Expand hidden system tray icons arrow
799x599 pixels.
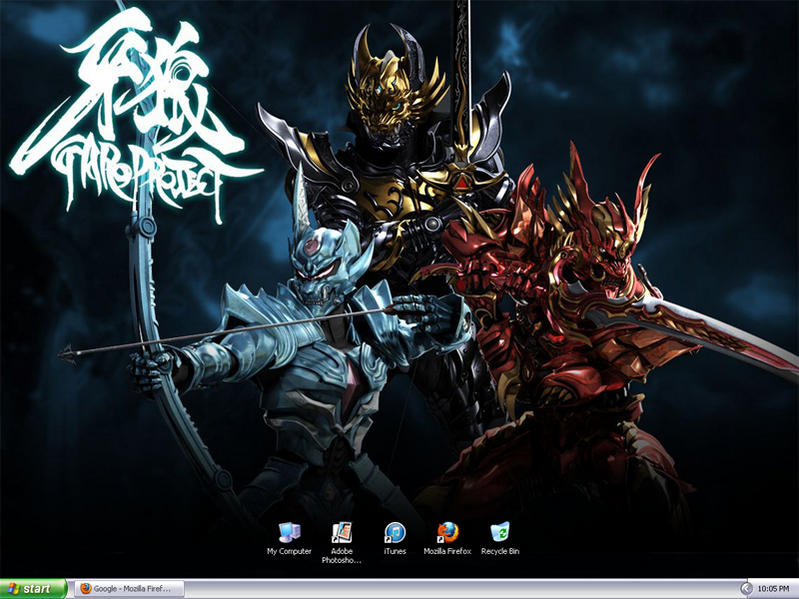[x=745, y=589]
